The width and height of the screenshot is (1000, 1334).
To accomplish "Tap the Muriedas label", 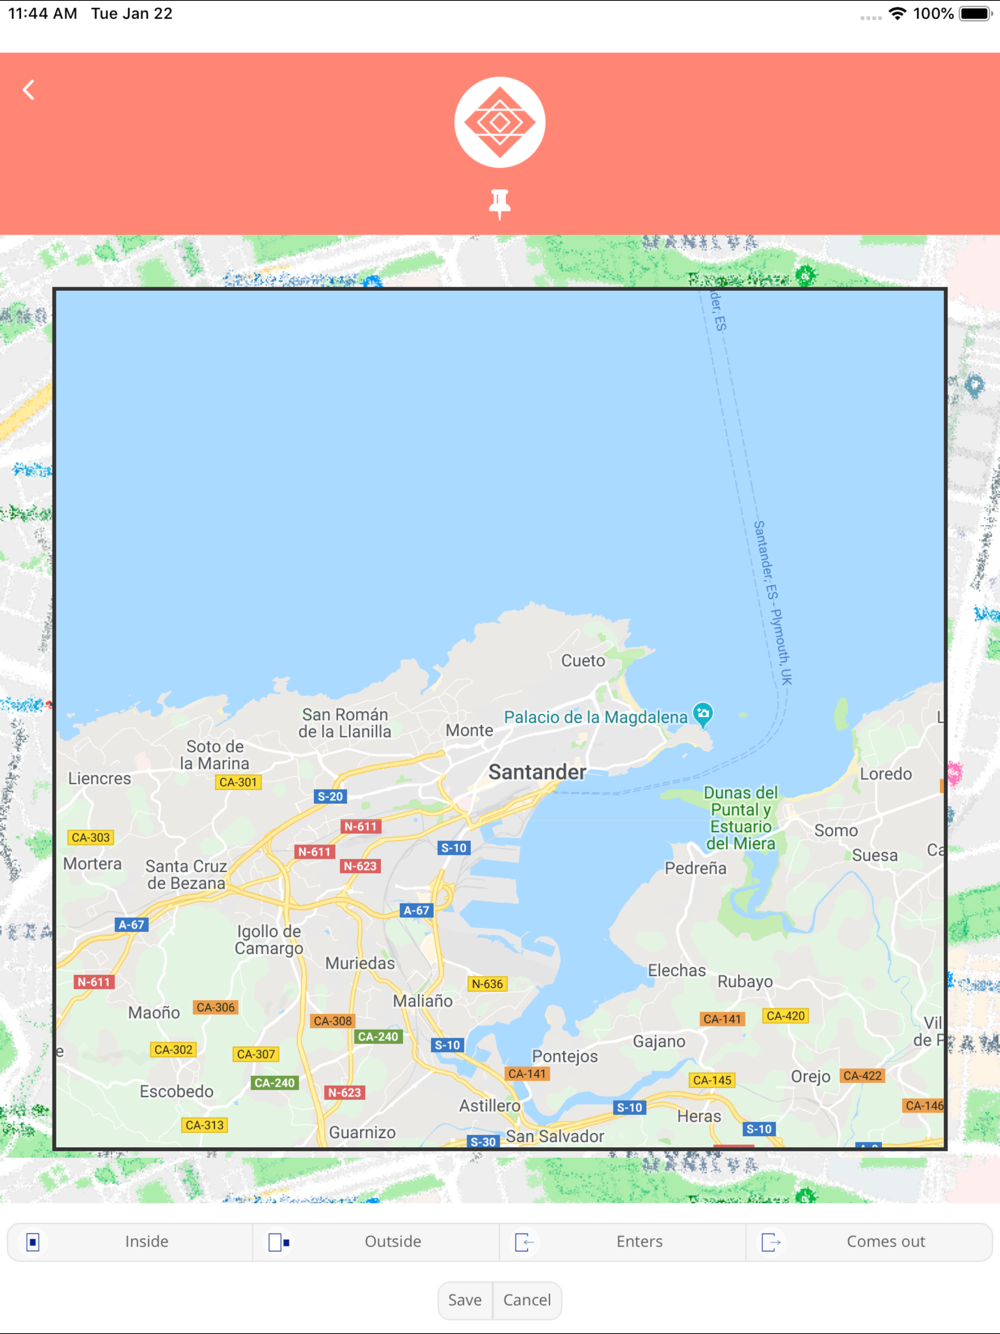I will click(x=360, y=964).
